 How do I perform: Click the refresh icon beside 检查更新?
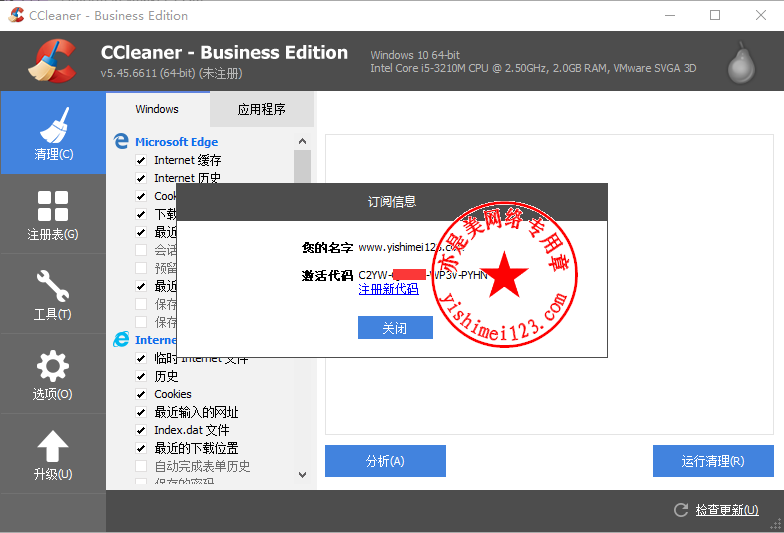coord(681,510)
